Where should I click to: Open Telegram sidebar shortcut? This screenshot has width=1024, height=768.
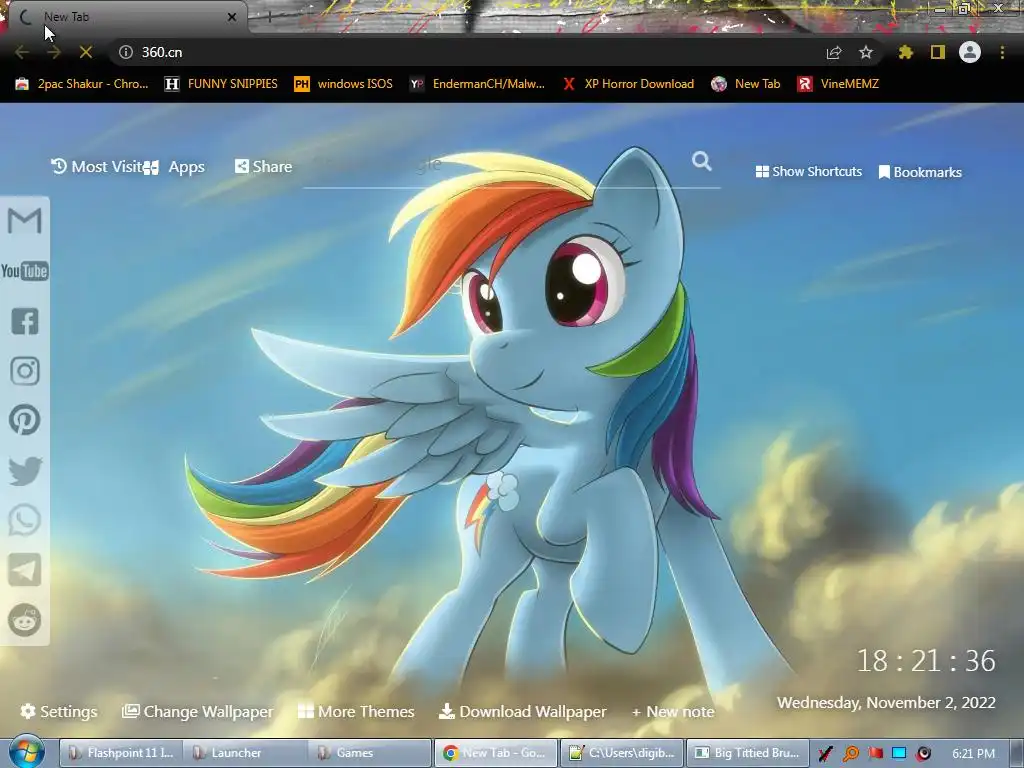25,570
